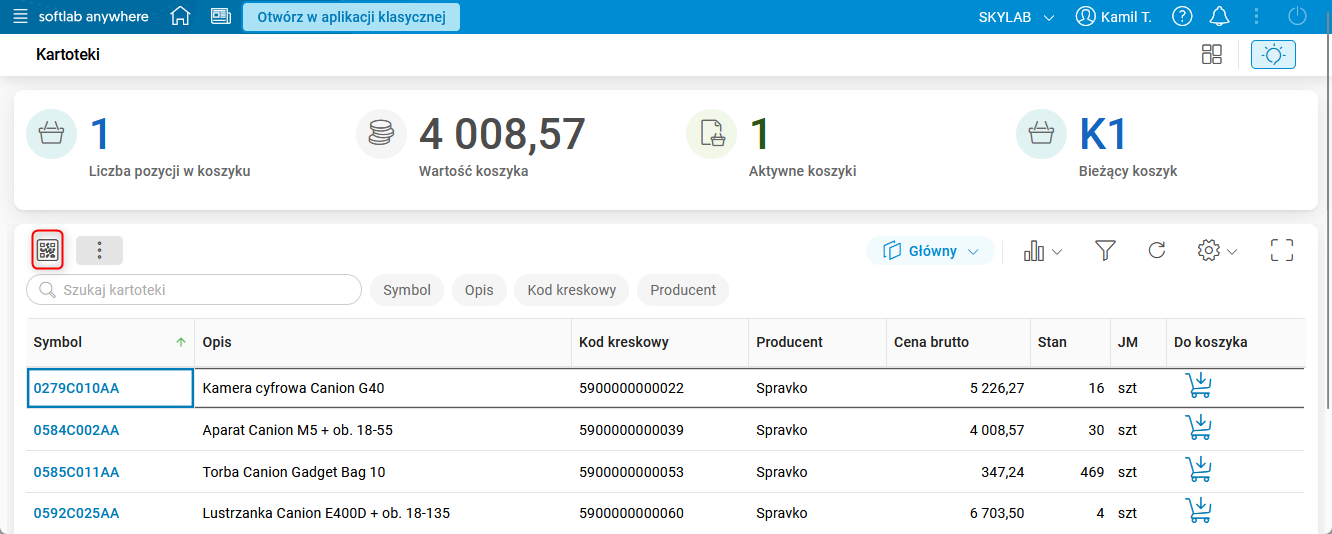Click the 'Do koszyka' column header

tap(1235, 342)
